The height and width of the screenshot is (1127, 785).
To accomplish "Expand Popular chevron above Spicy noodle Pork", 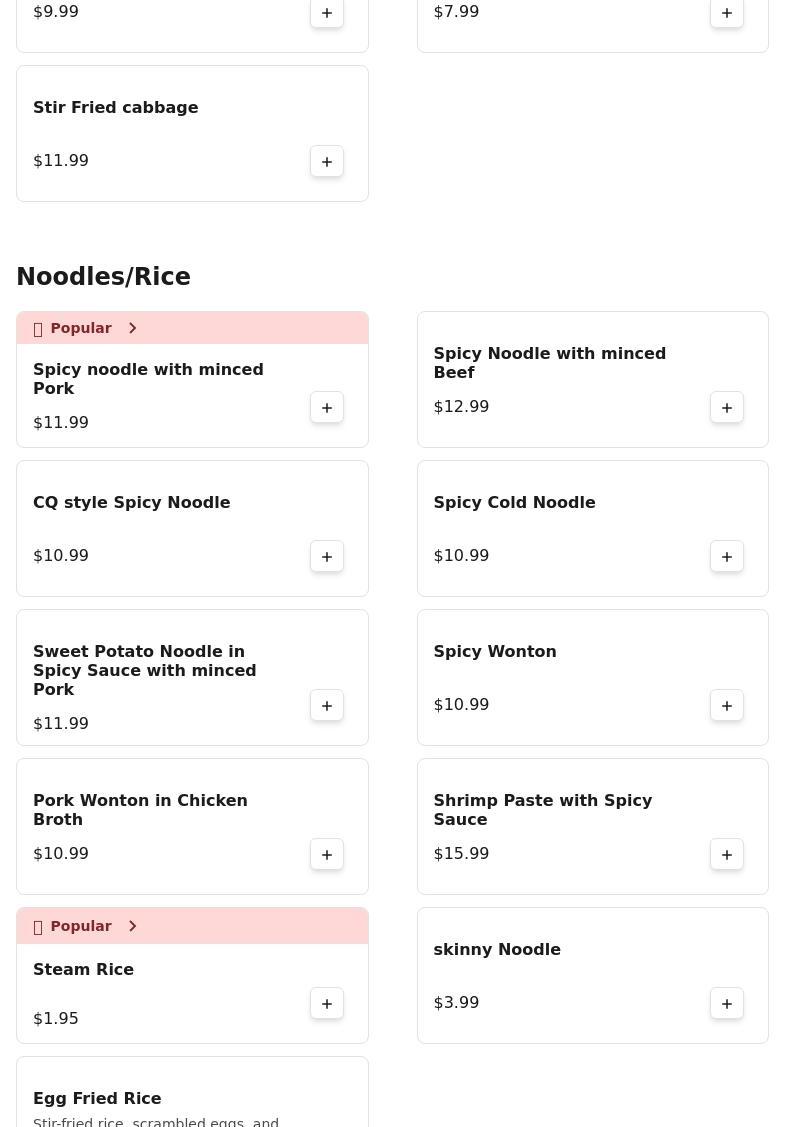I will point(132,328).
